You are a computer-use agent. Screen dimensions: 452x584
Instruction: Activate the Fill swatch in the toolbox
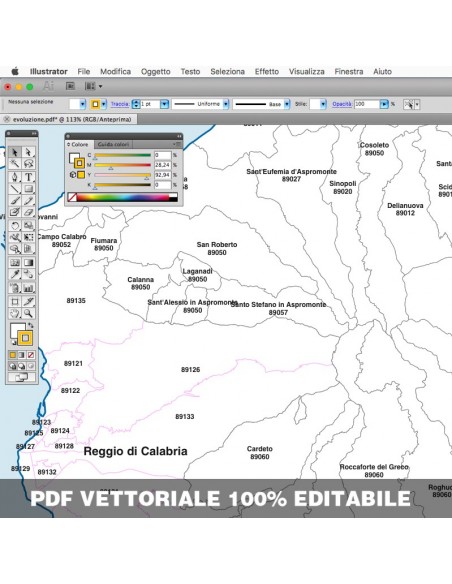(16, 329)
